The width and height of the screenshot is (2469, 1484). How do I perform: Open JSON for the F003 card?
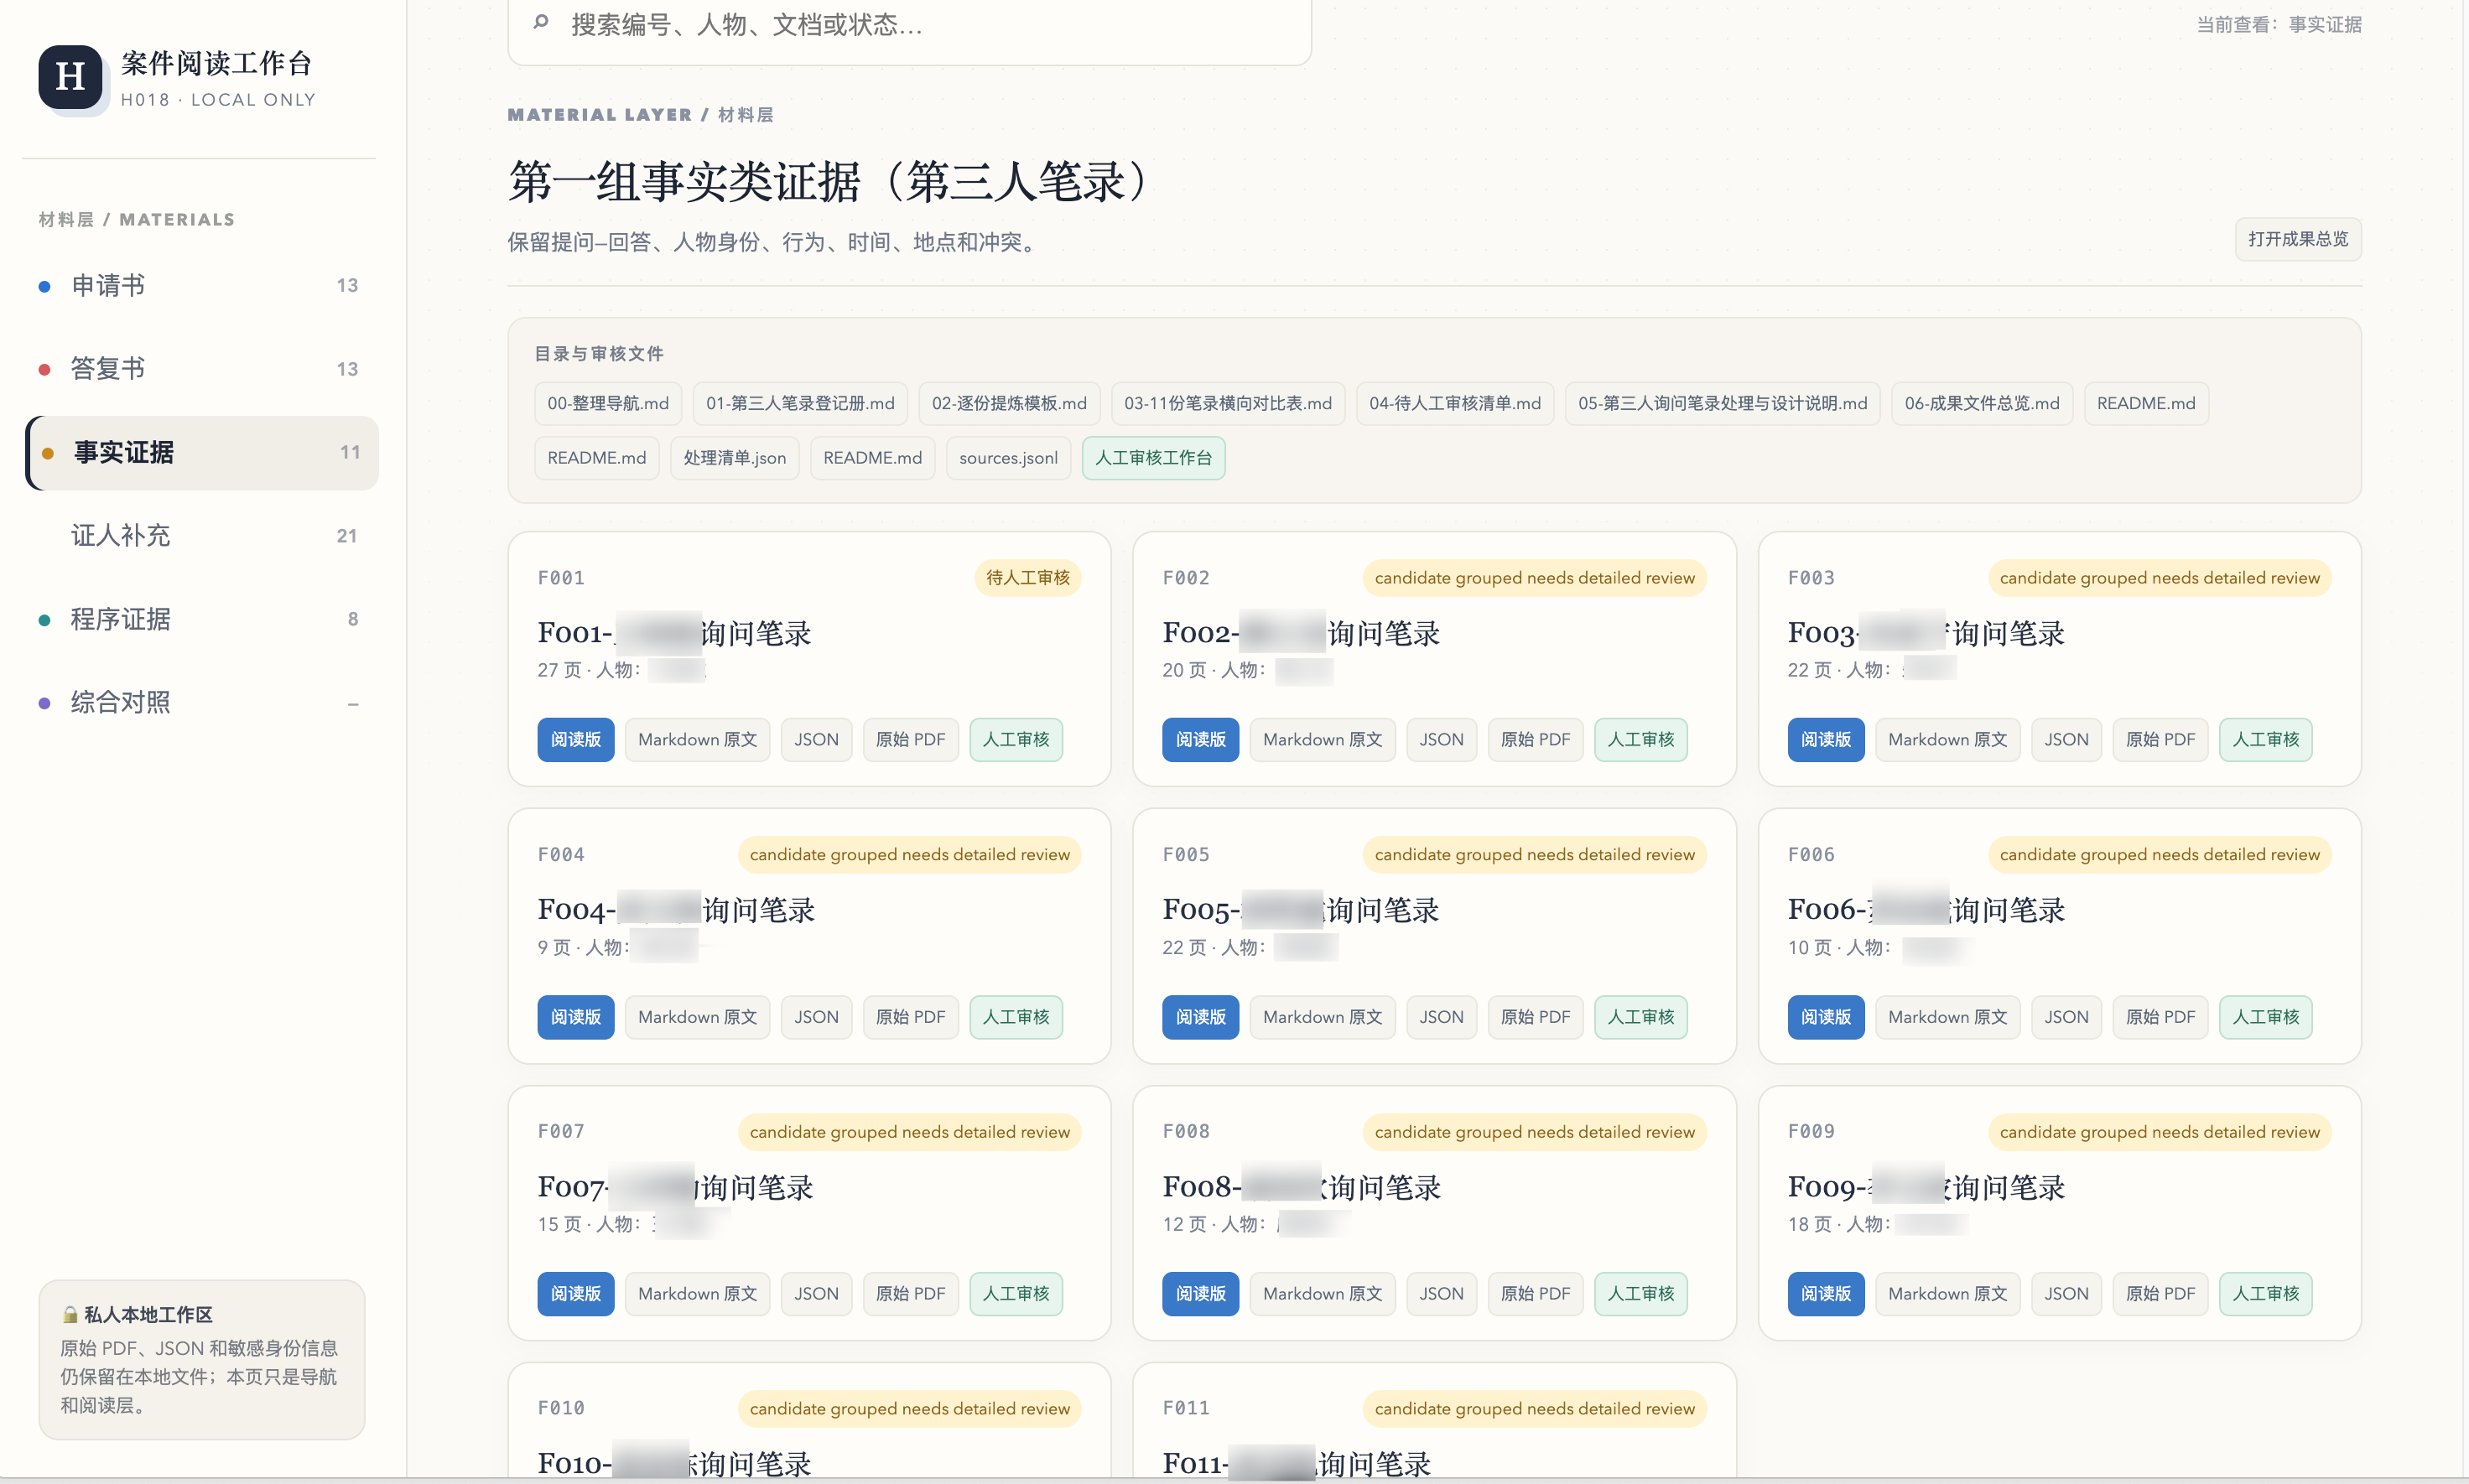(x=2066, y=740)
